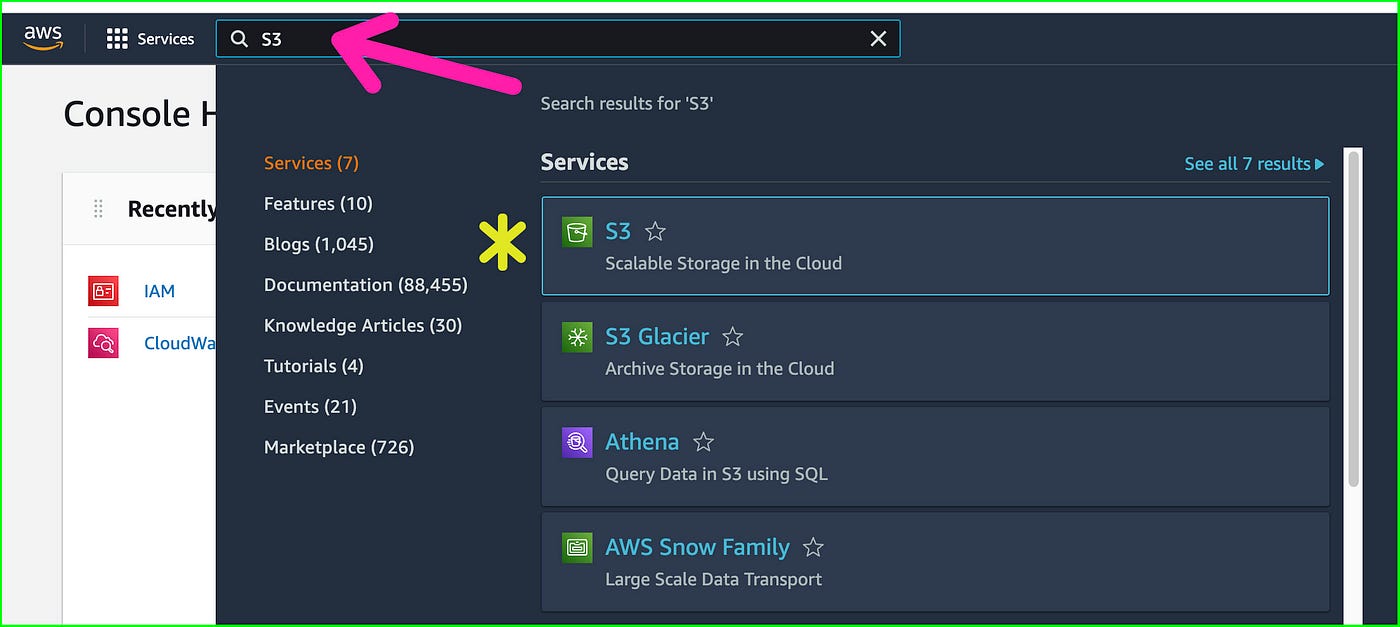
Task: Open IAM from recently visited icons
Action: (x=103, y=291)
